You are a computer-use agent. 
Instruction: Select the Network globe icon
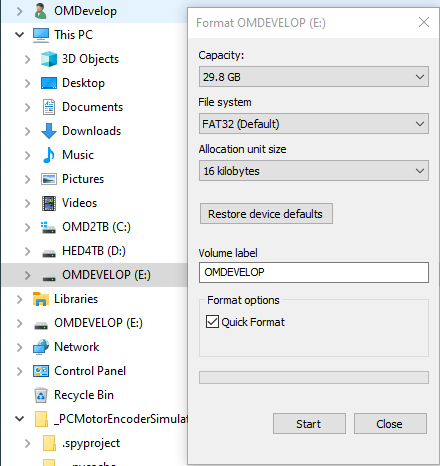pos(41,347)
